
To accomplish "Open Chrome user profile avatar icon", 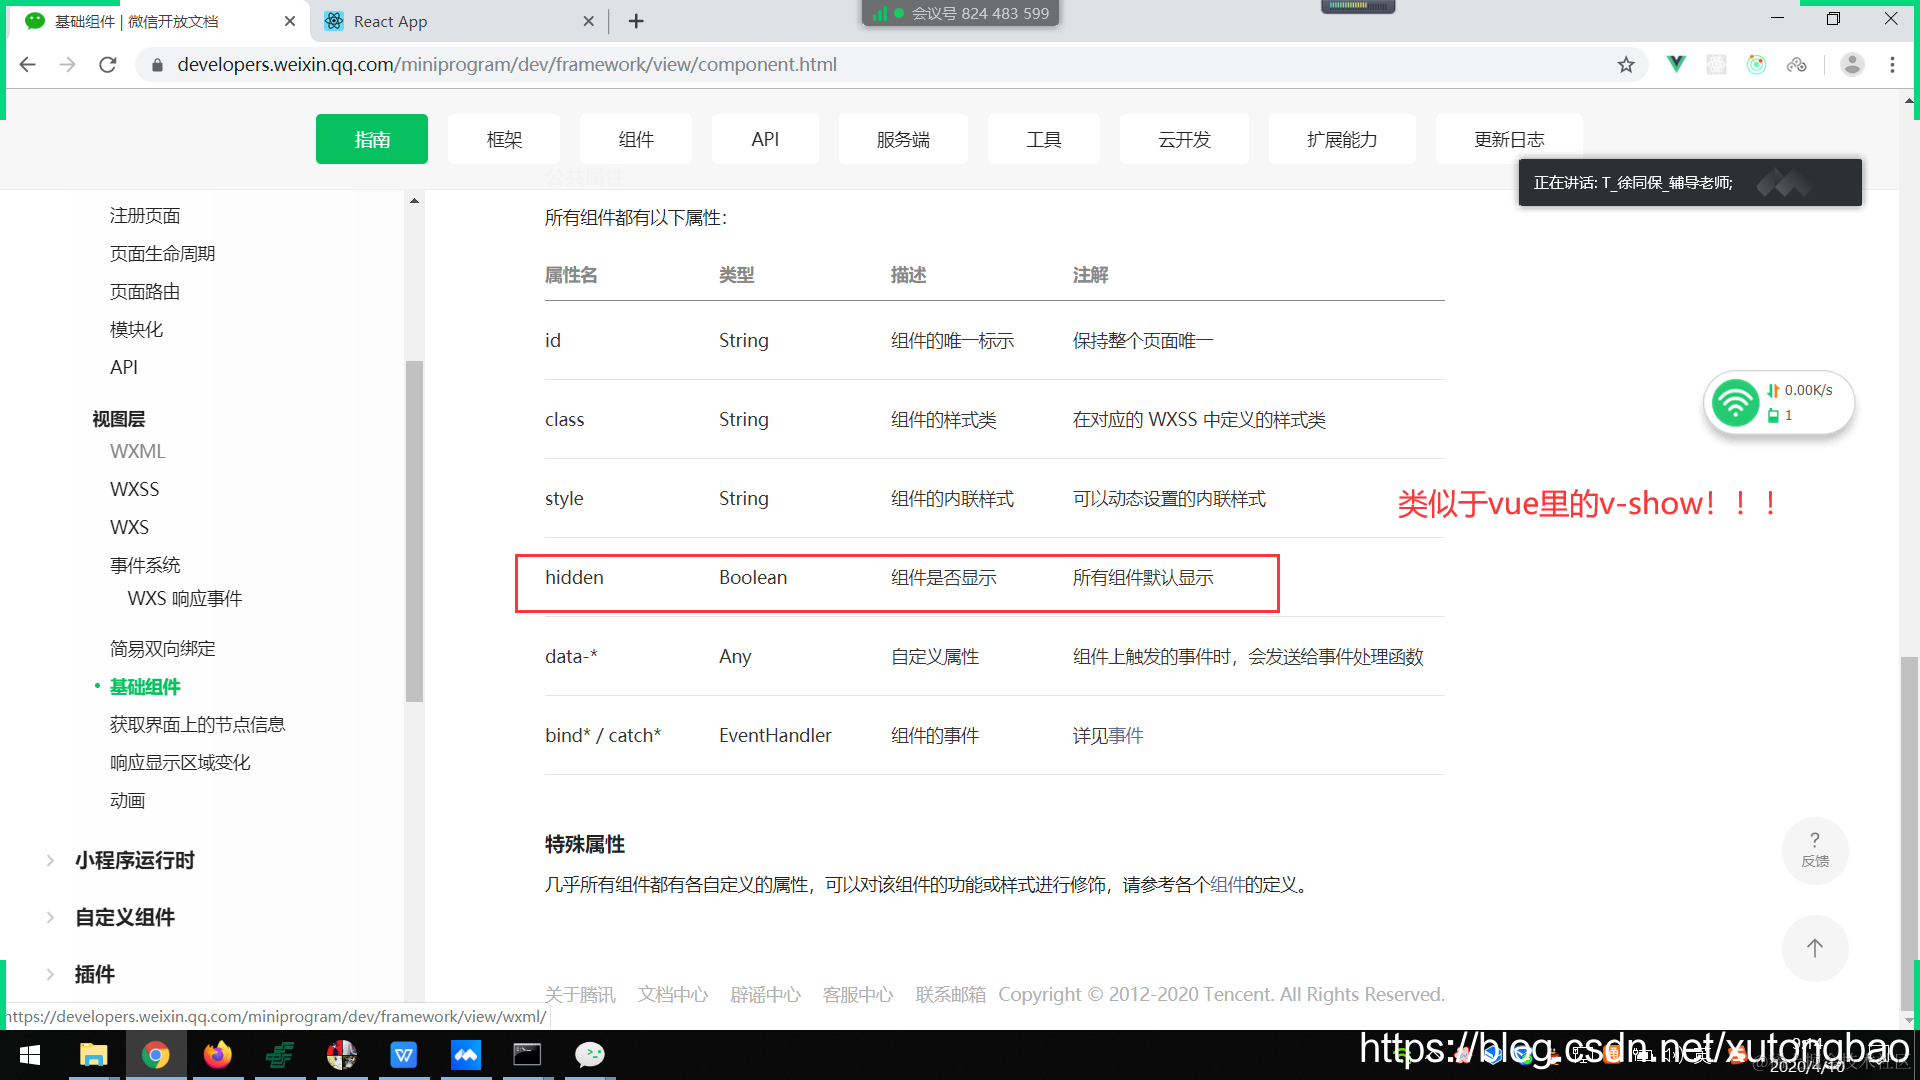I will [x=1852, y=65].
